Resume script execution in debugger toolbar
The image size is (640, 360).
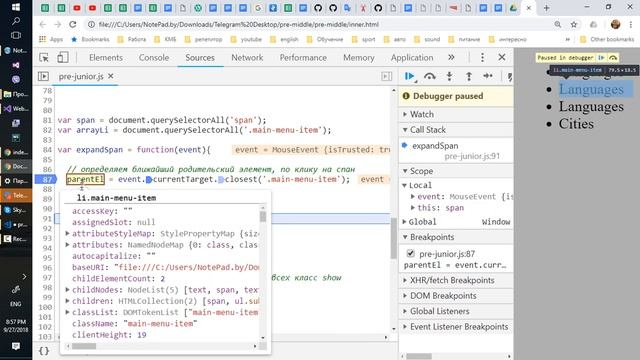click(x=409, y=76)
